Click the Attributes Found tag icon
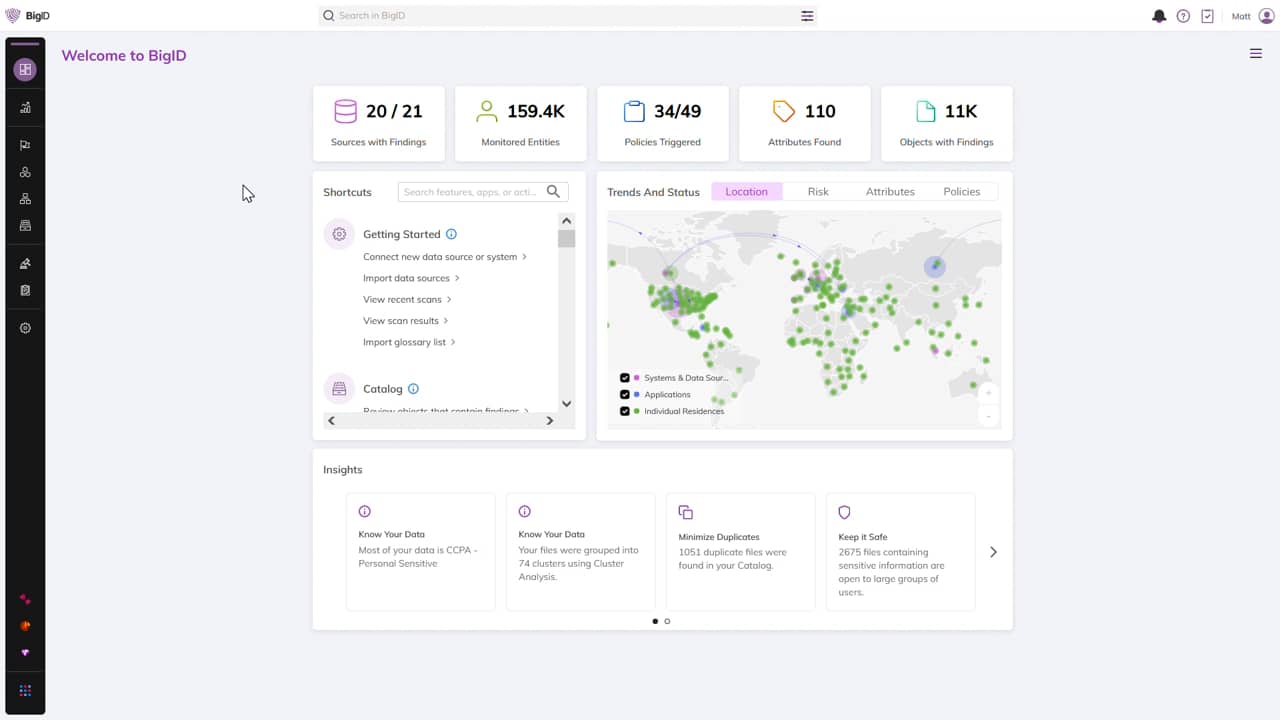Viewport: 1280px width, 720px height. coord(784,111)
